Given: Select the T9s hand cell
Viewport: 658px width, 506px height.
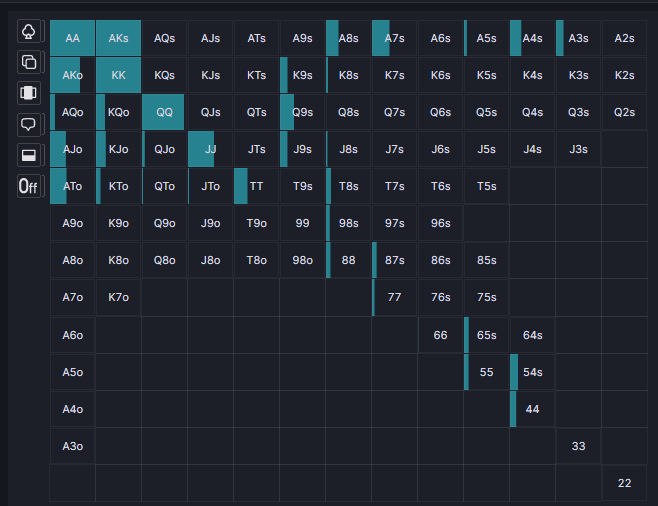Looking at the screenshot, I should pos(302,186).
